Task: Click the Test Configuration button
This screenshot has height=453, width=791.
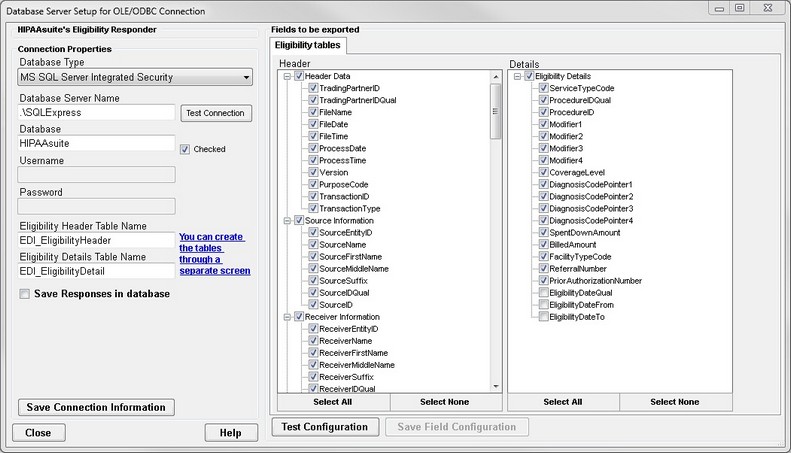Action: pos(324,427)
